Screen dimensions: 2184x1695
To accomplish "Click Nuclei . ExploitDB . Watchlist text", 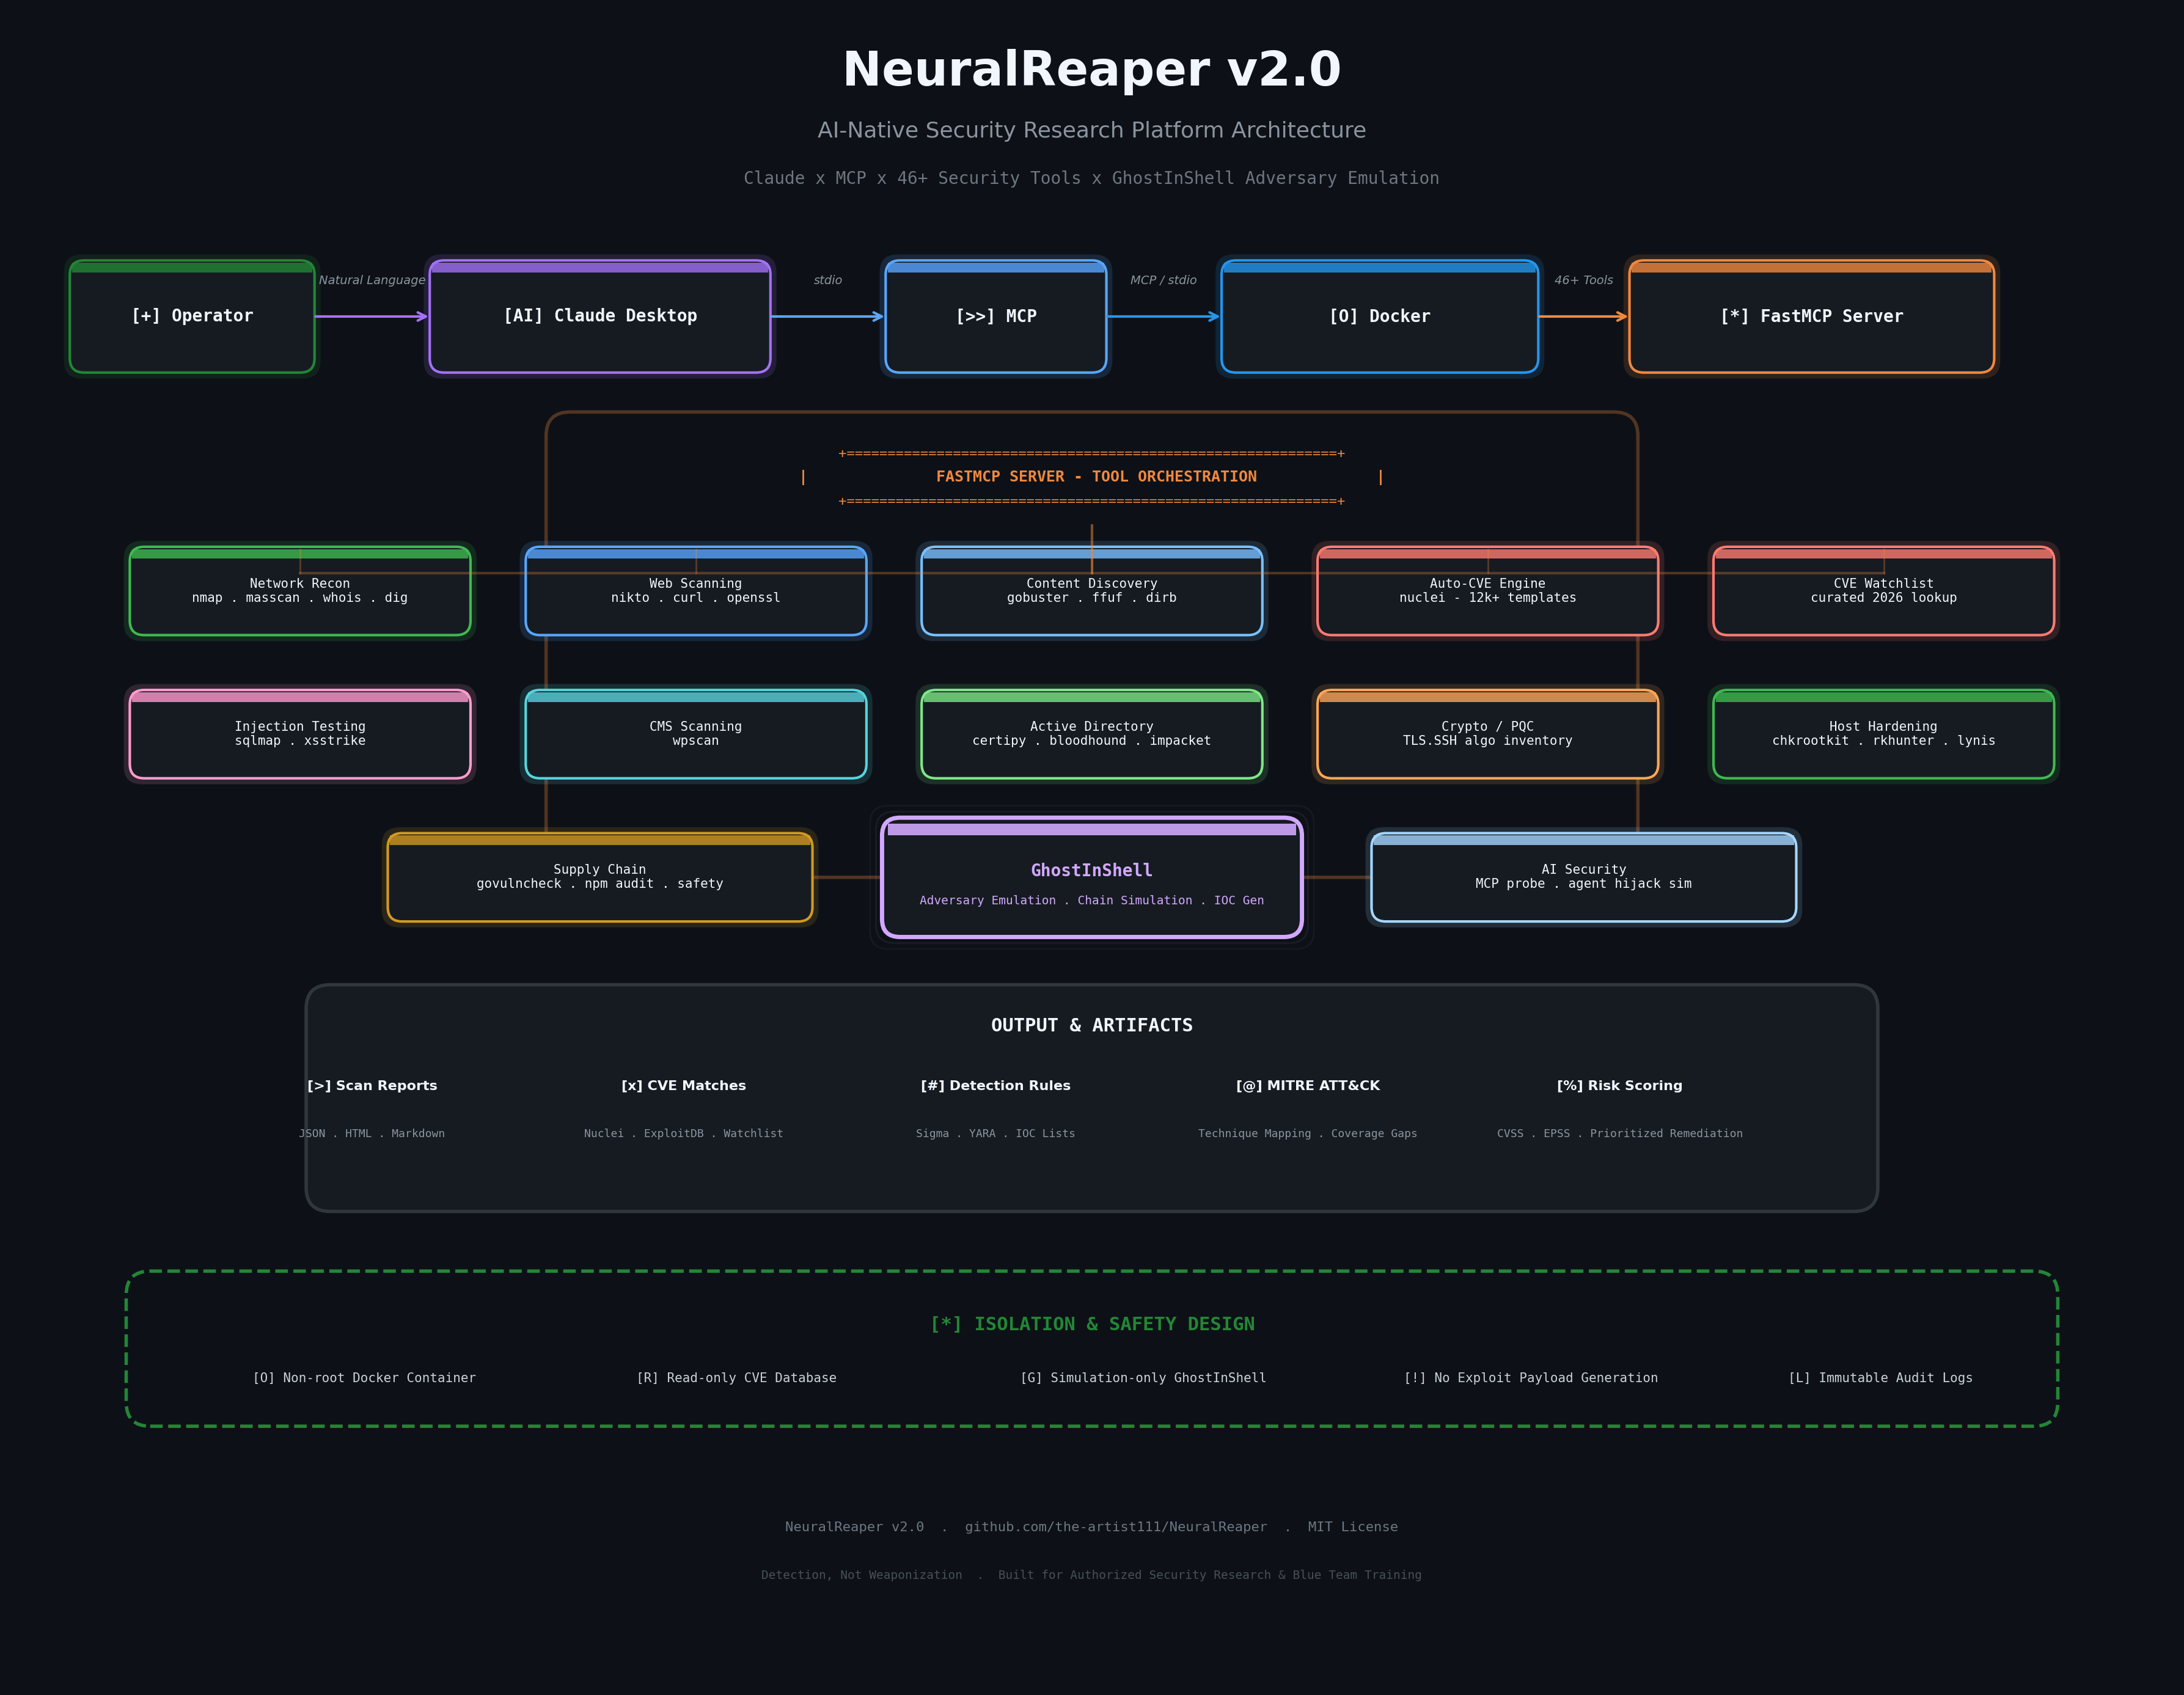I will (684, 1133).
